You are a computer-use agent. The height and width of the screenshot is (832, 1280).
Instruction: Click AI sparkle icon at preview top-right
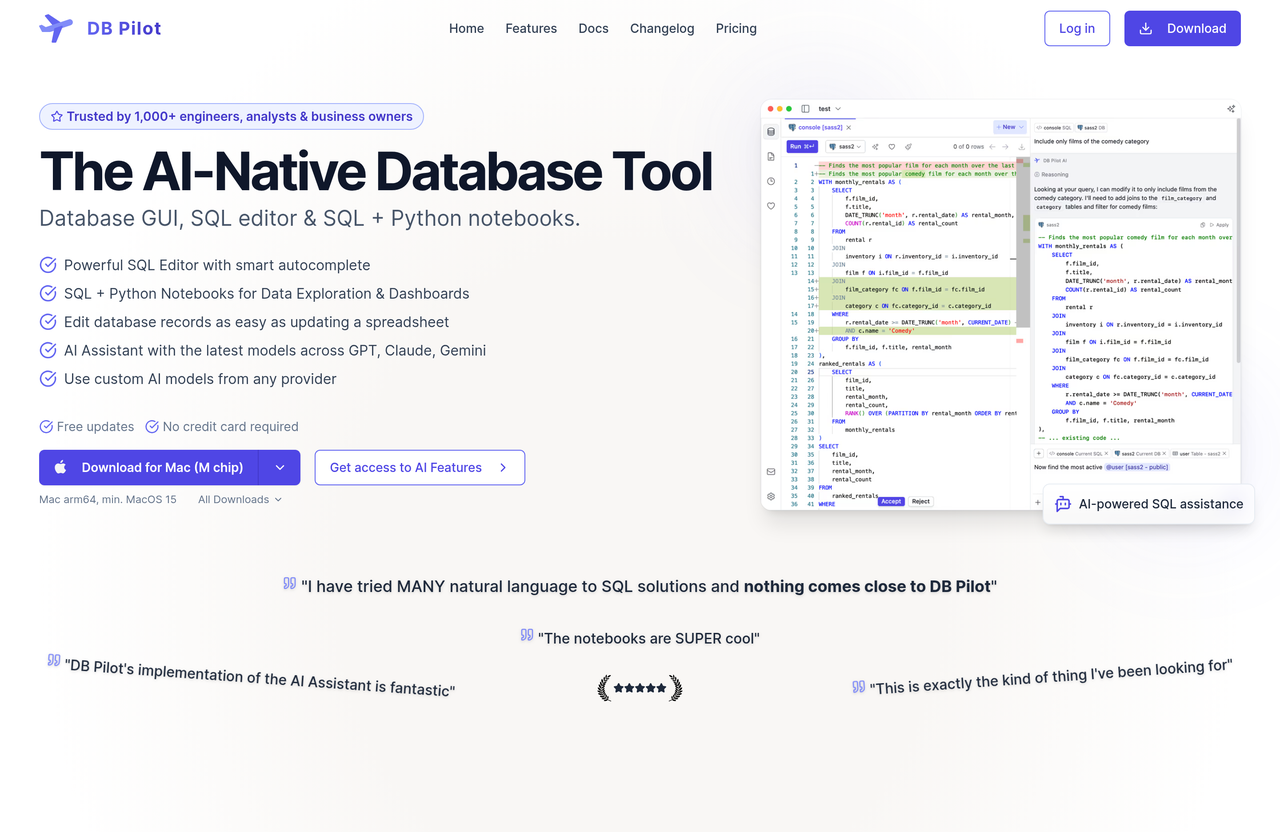(1231, 108)
